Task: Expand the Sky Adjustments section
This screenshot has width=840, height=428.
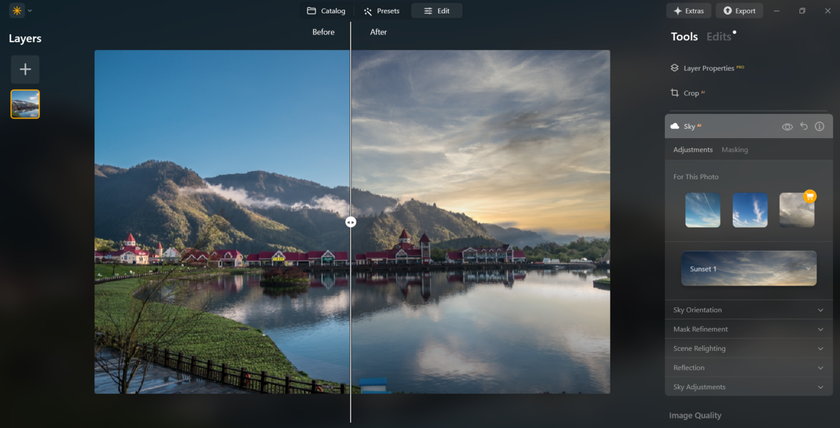Action: (x=748, y=387)
